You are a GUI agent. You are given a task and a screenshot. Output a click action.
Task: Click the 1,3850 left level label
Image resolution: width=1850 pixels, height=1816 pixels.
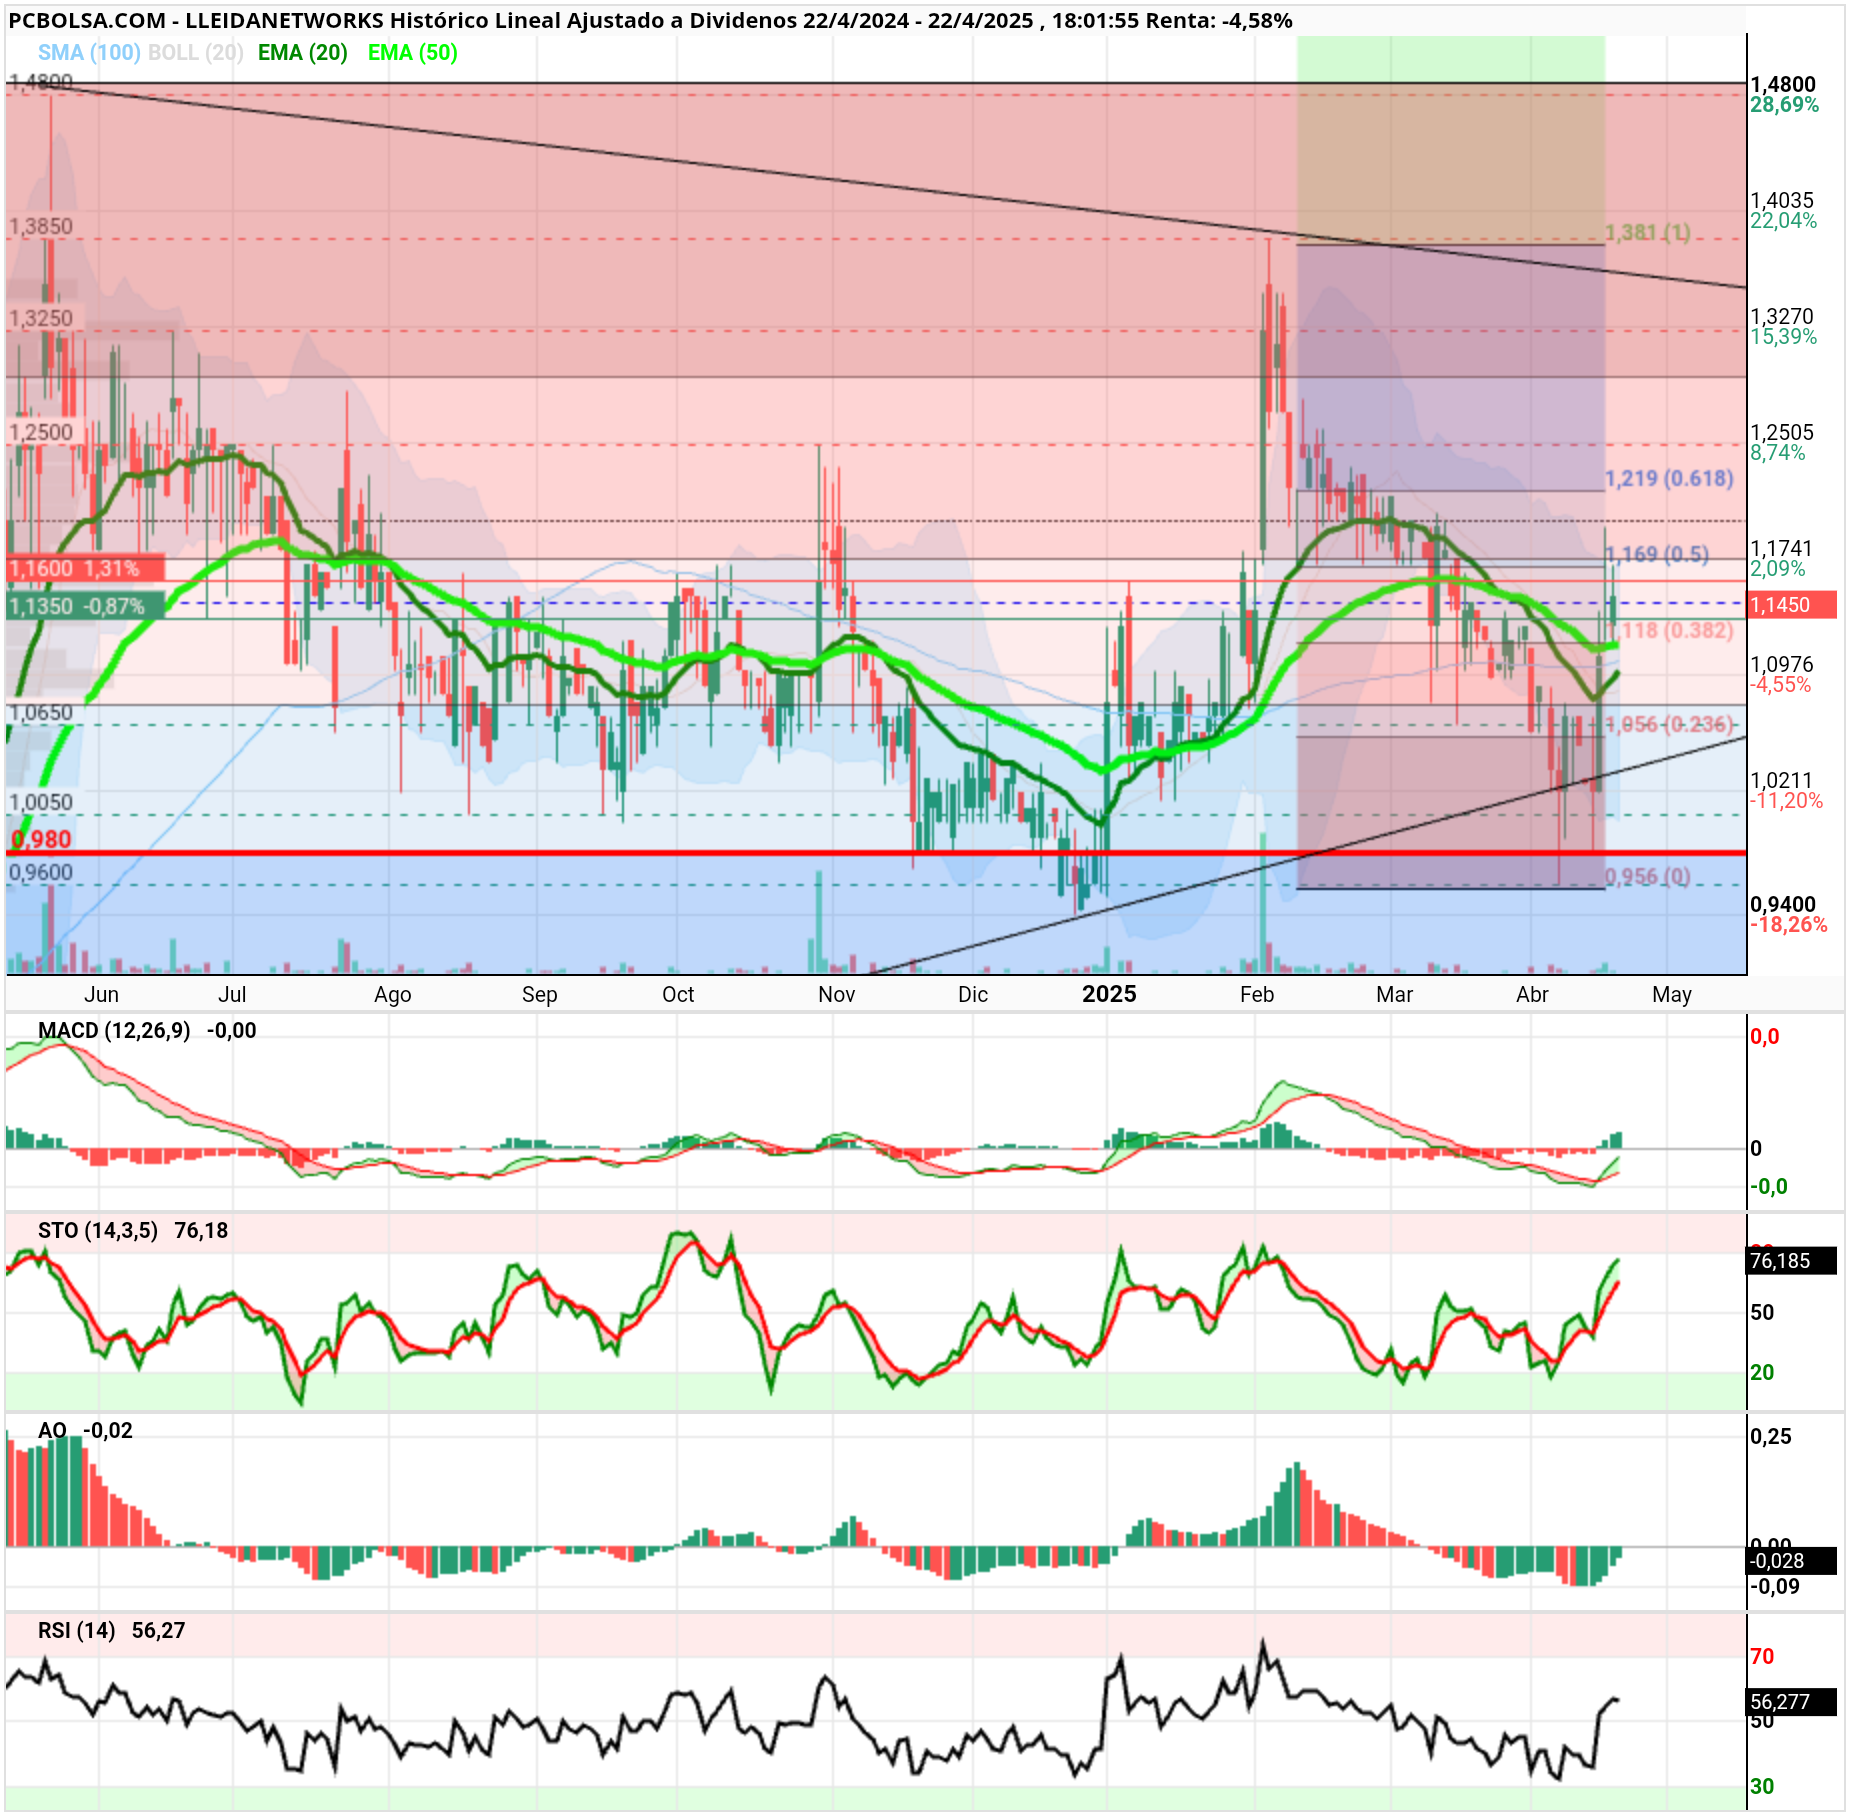click(x=41, y=226)
